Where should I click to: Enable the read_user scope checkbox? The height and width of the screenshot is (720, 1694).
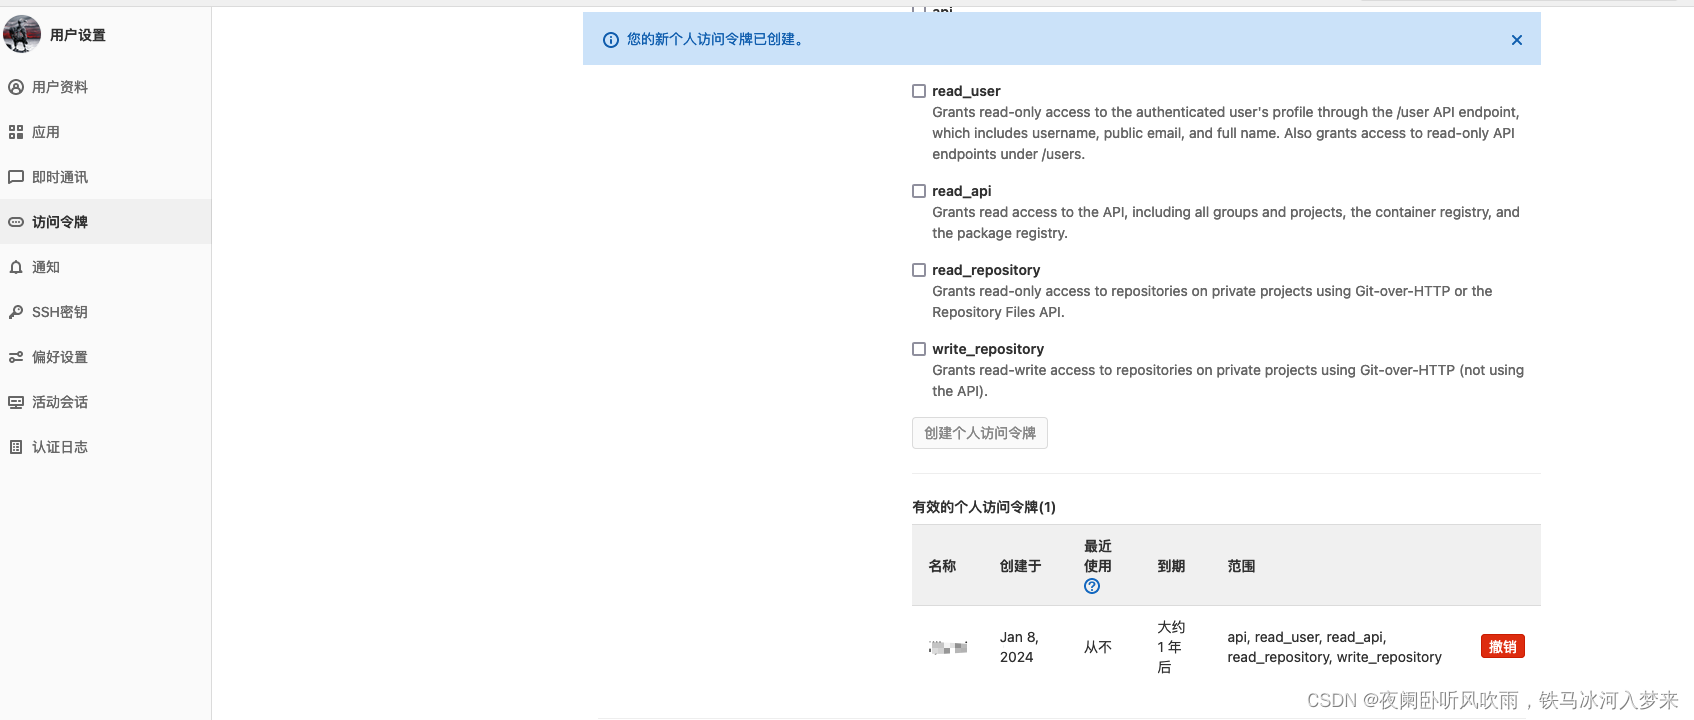click(x=919, y=91)
